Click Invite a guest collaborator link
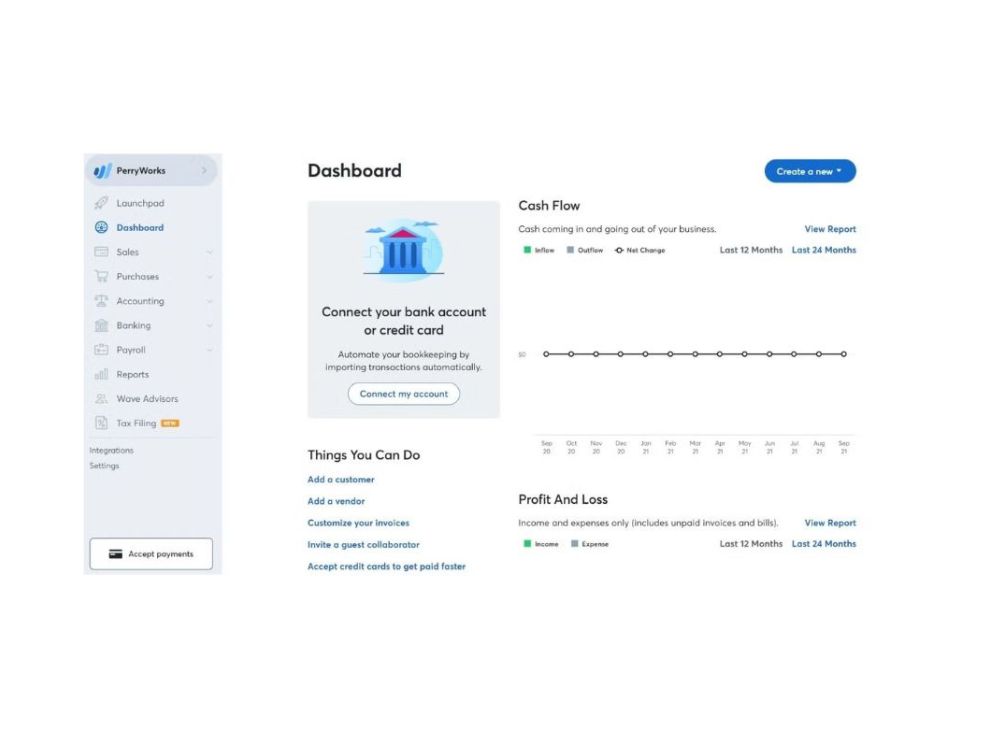The width and height of the screenshot is (1000, 750). (364, 545)
